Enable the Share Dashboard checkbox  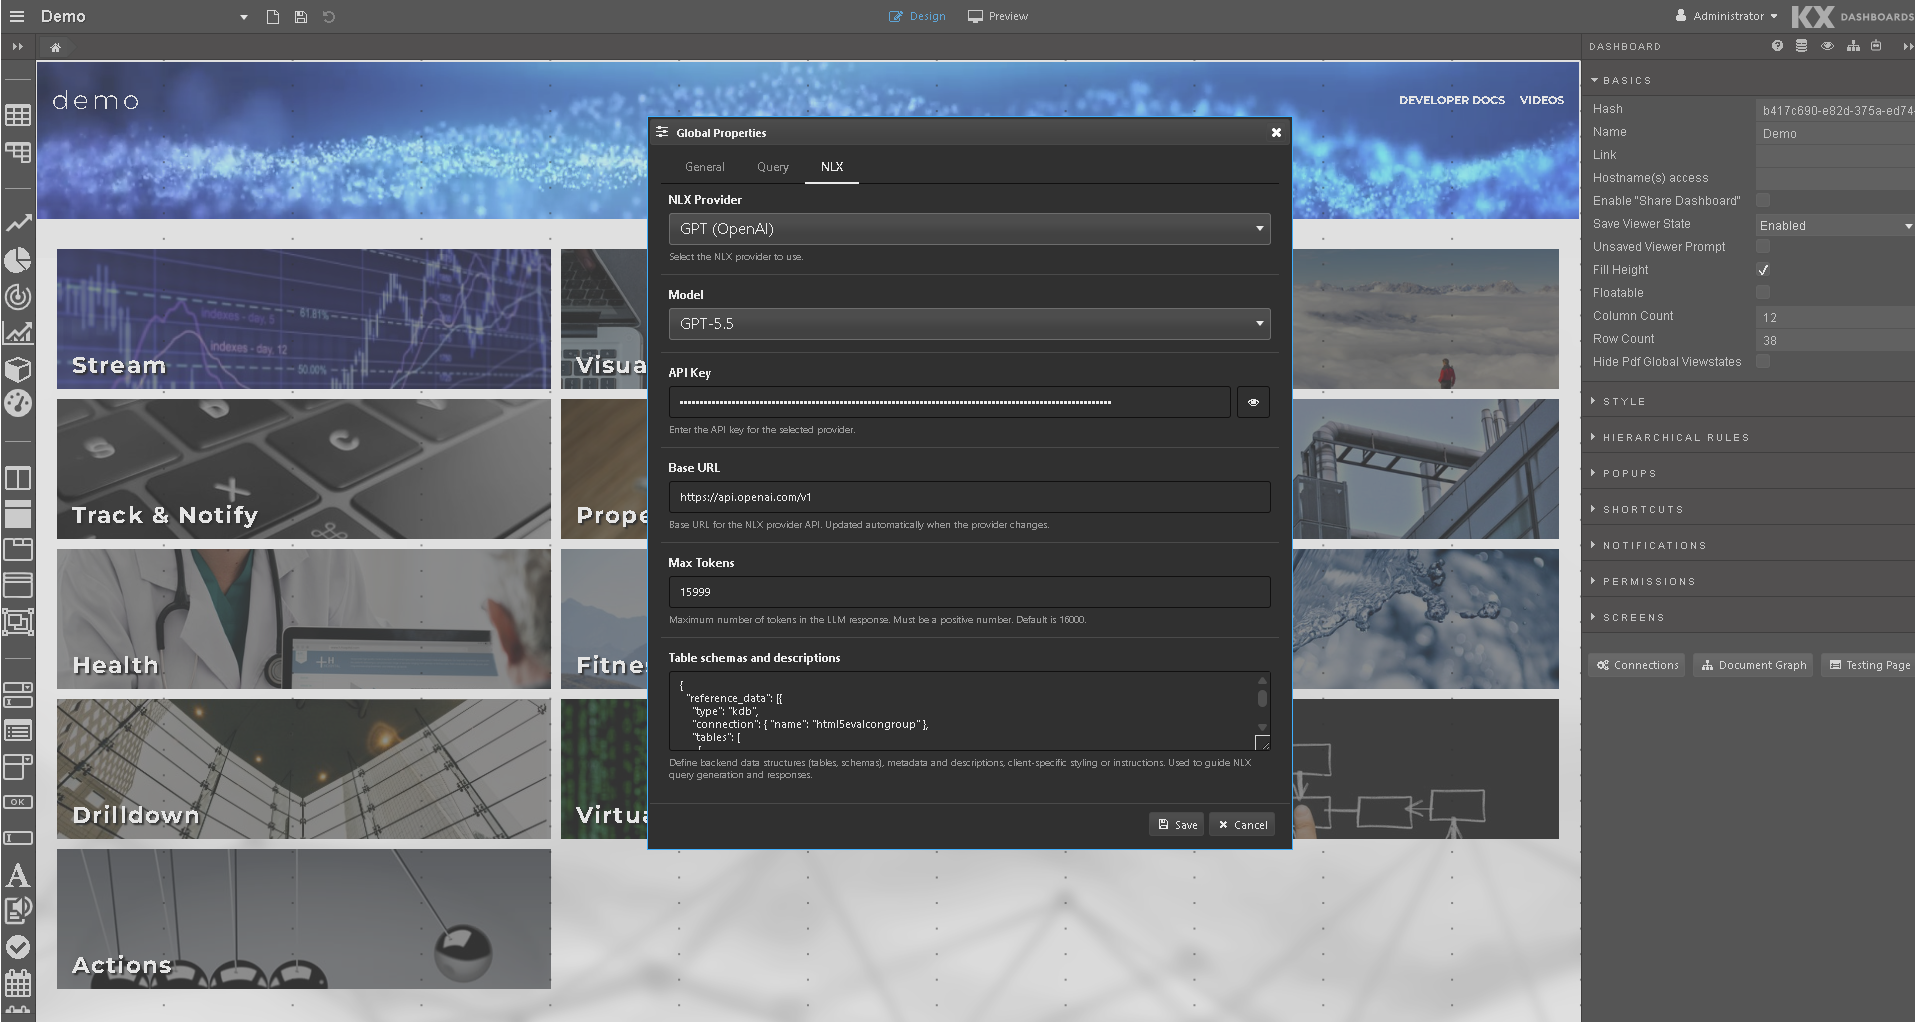point(1763,200)
